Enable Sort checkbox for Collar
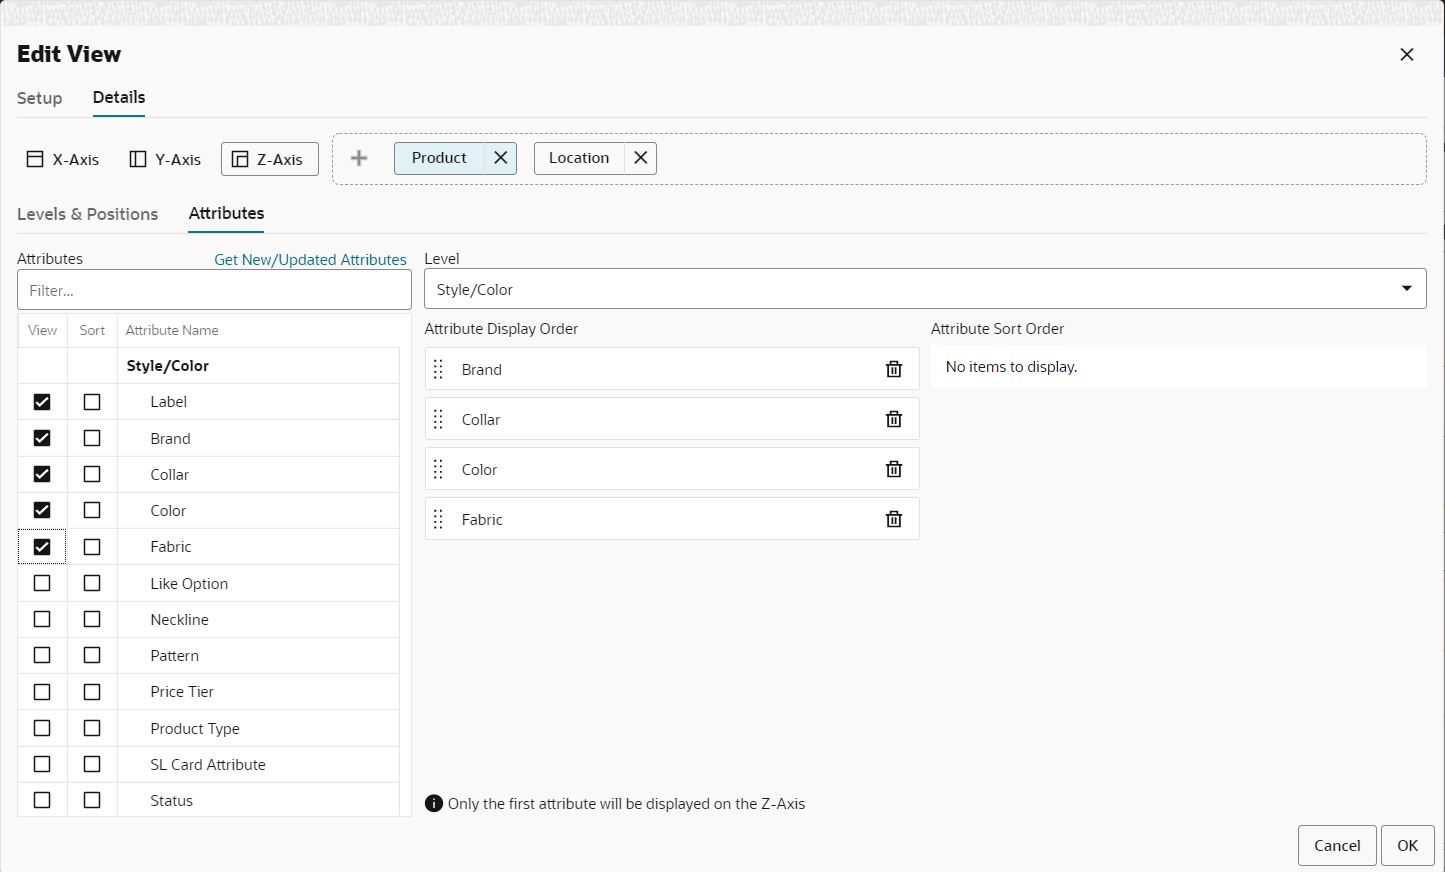The height and width of the screenshot is (872, 1445). 92,474
